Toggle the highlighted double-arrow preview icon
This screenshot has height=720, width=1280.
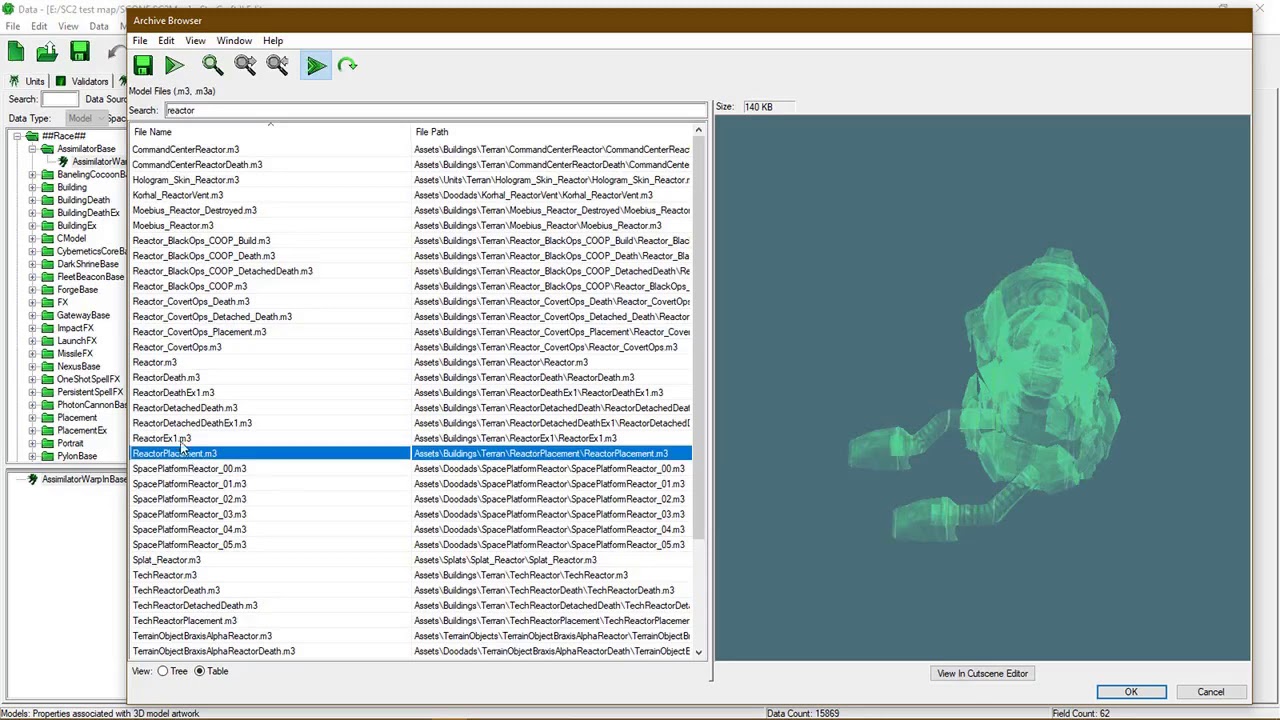click(x=316, y=65)
